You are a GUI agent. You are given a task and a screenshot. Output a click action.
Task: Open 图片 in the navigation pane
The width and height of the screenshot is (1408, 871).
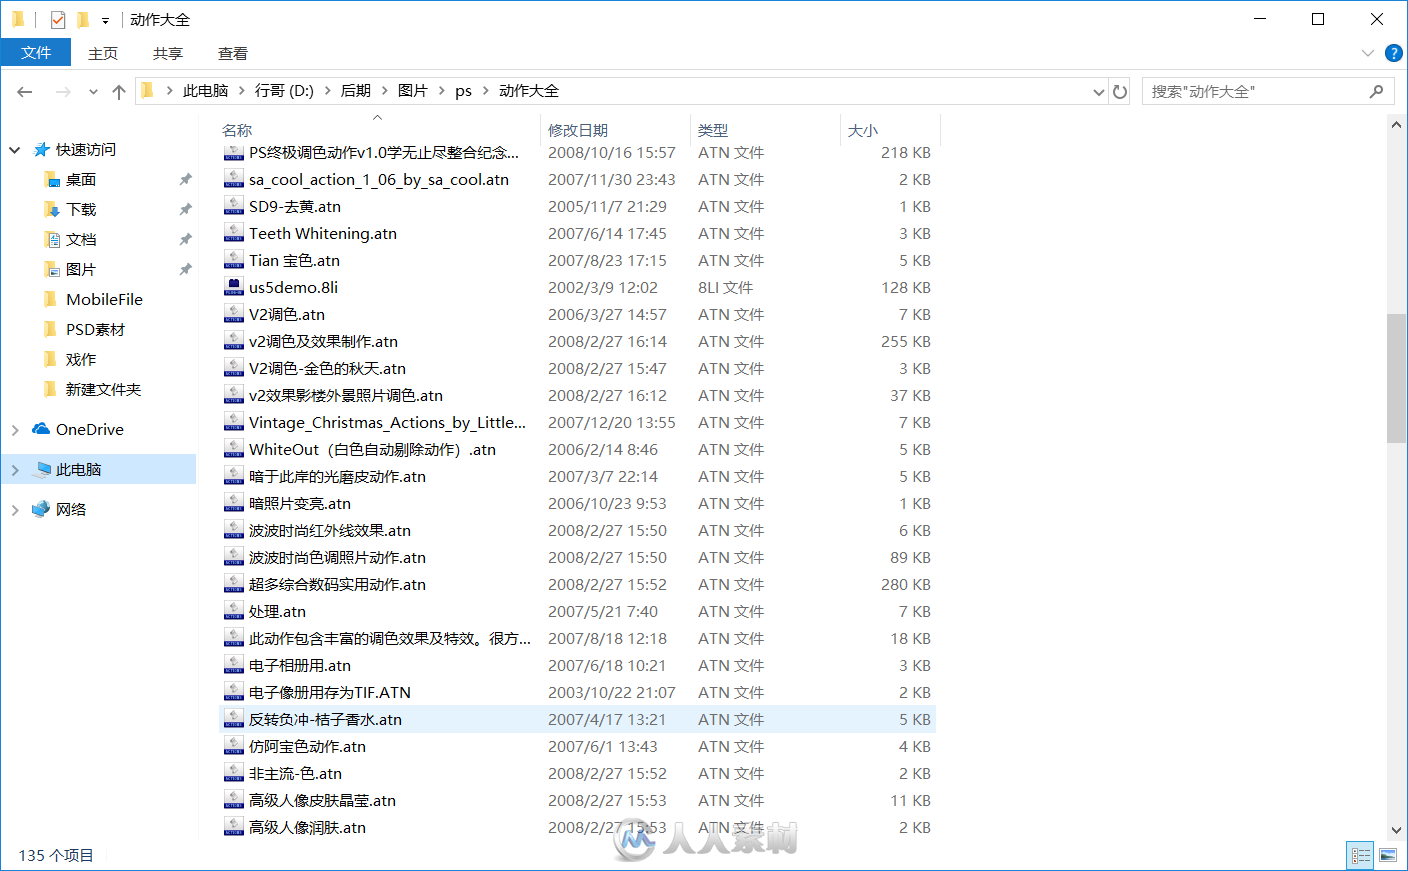[81, 270]
